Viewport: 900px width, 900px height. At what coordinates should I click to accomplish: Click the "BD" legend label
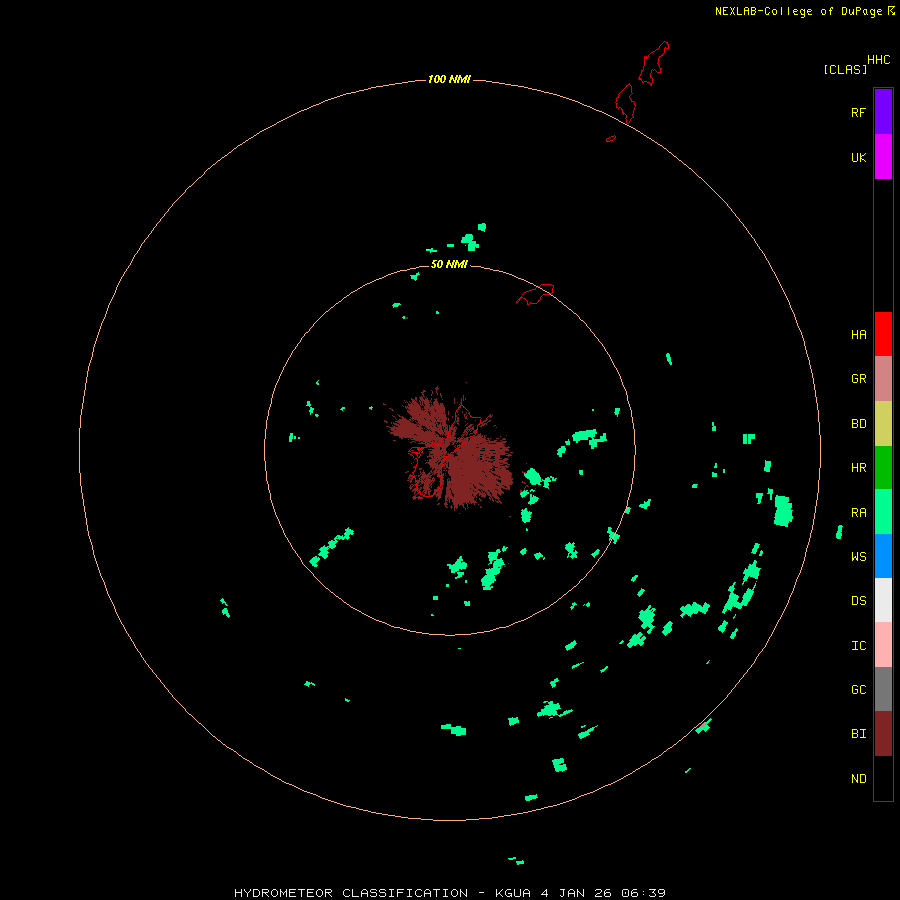click(x=859, y=424)
